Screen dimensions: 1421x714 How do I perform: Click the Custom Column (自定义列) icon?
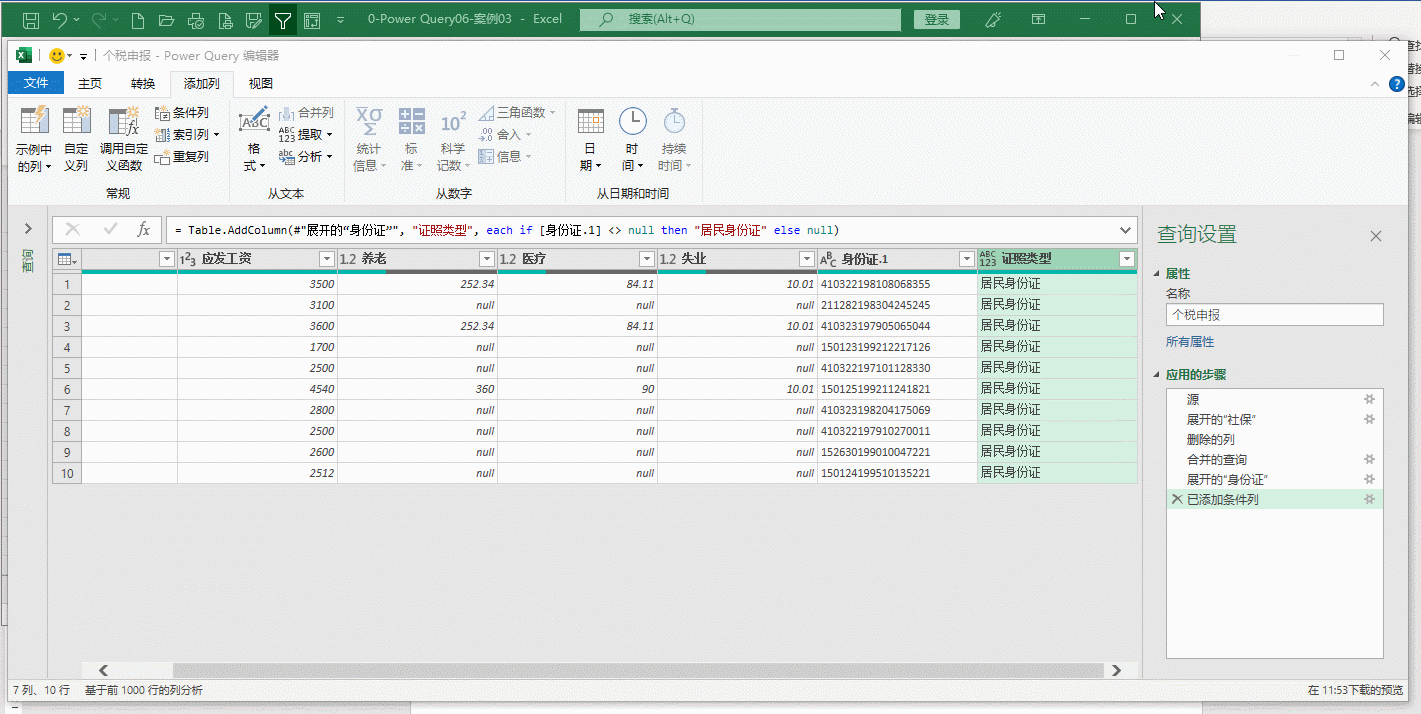(x=77, y=122)
